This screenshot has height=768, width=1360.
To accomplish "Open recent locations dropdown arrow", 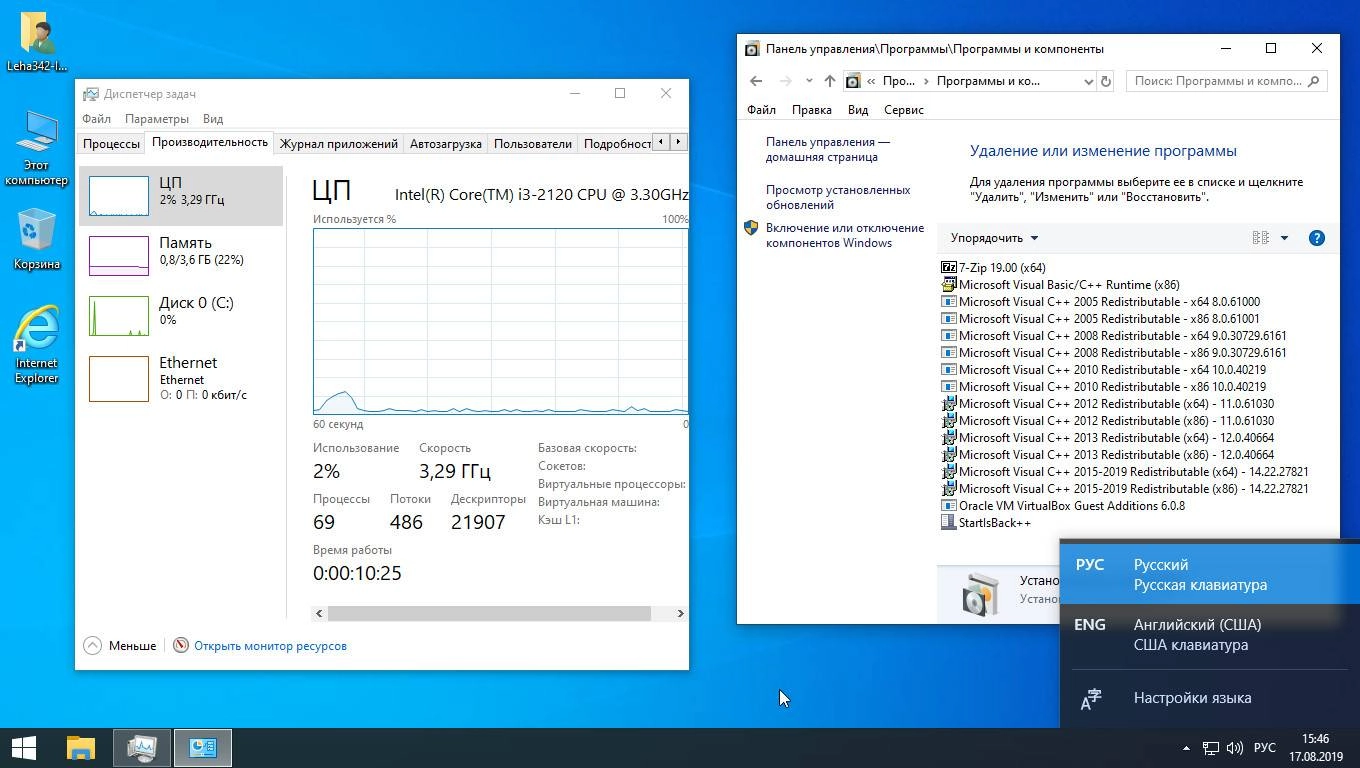I will (809, 81).
